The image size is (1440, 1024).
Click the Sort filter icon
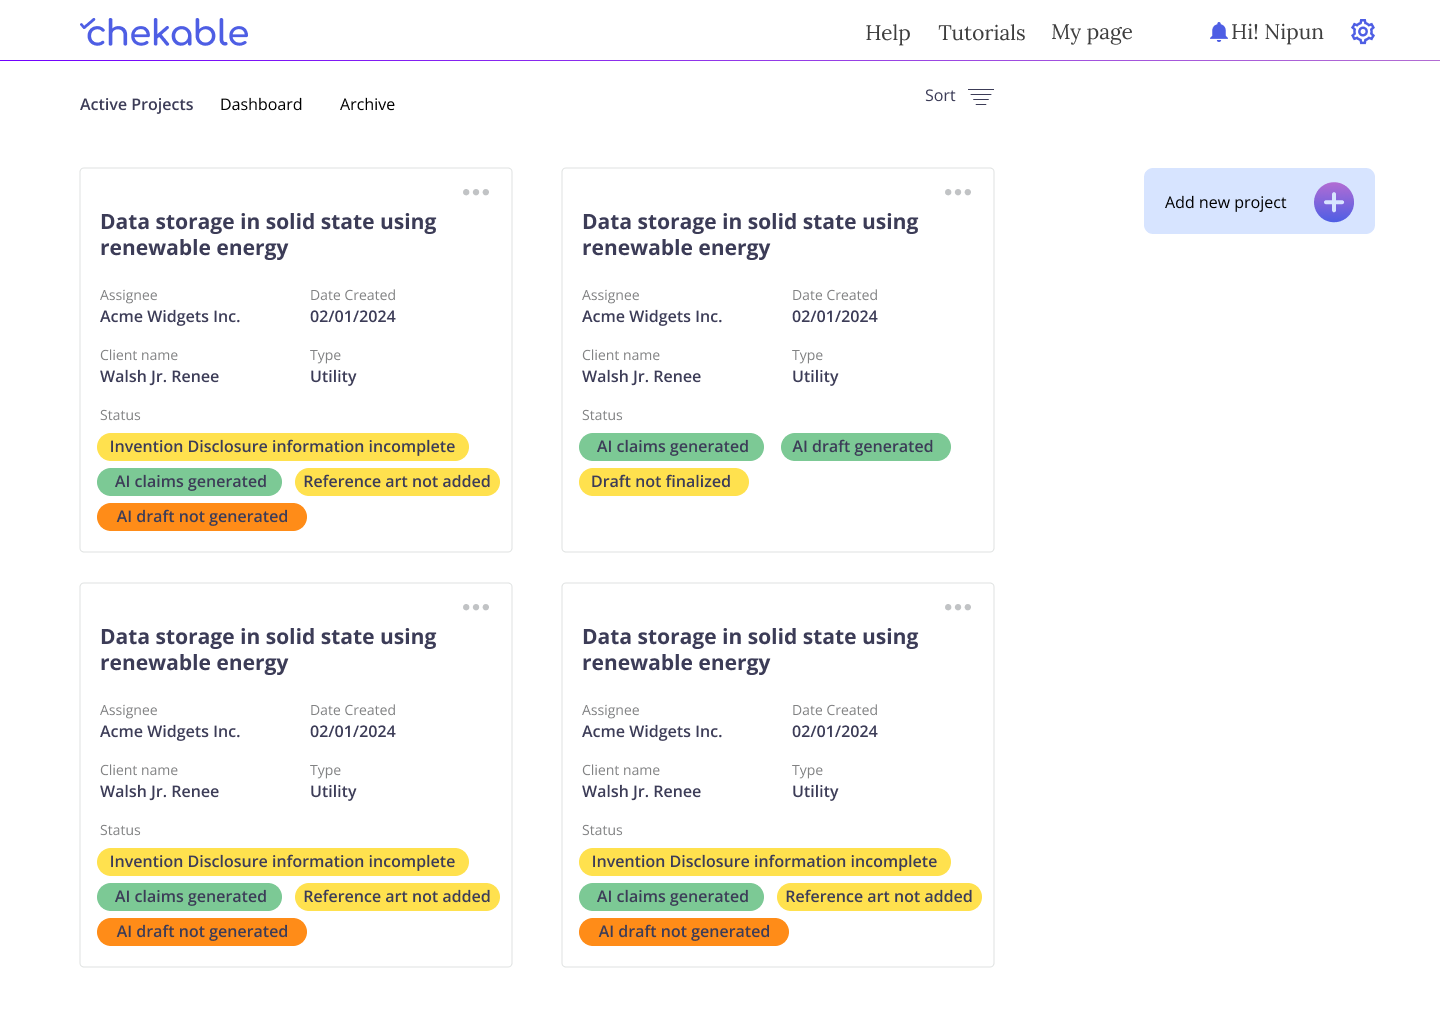tap(981, 96)
